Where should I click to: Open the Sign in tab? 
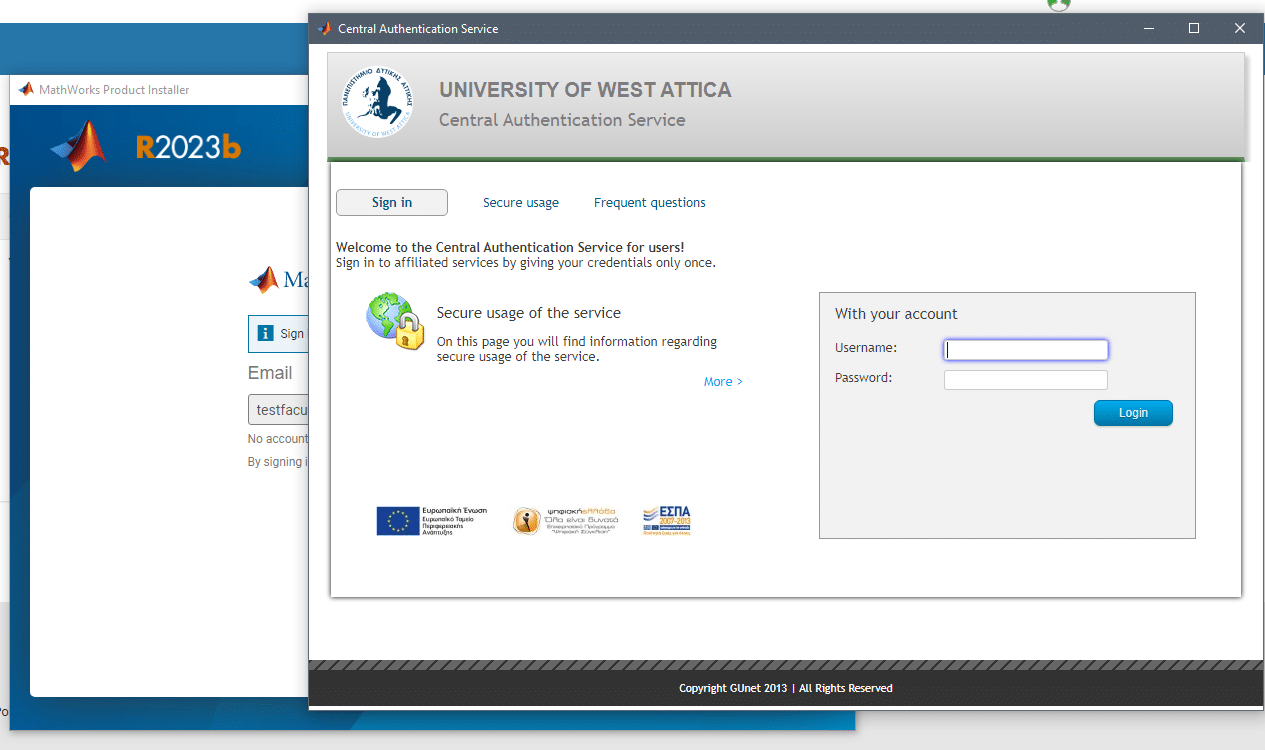click(392, 203)
